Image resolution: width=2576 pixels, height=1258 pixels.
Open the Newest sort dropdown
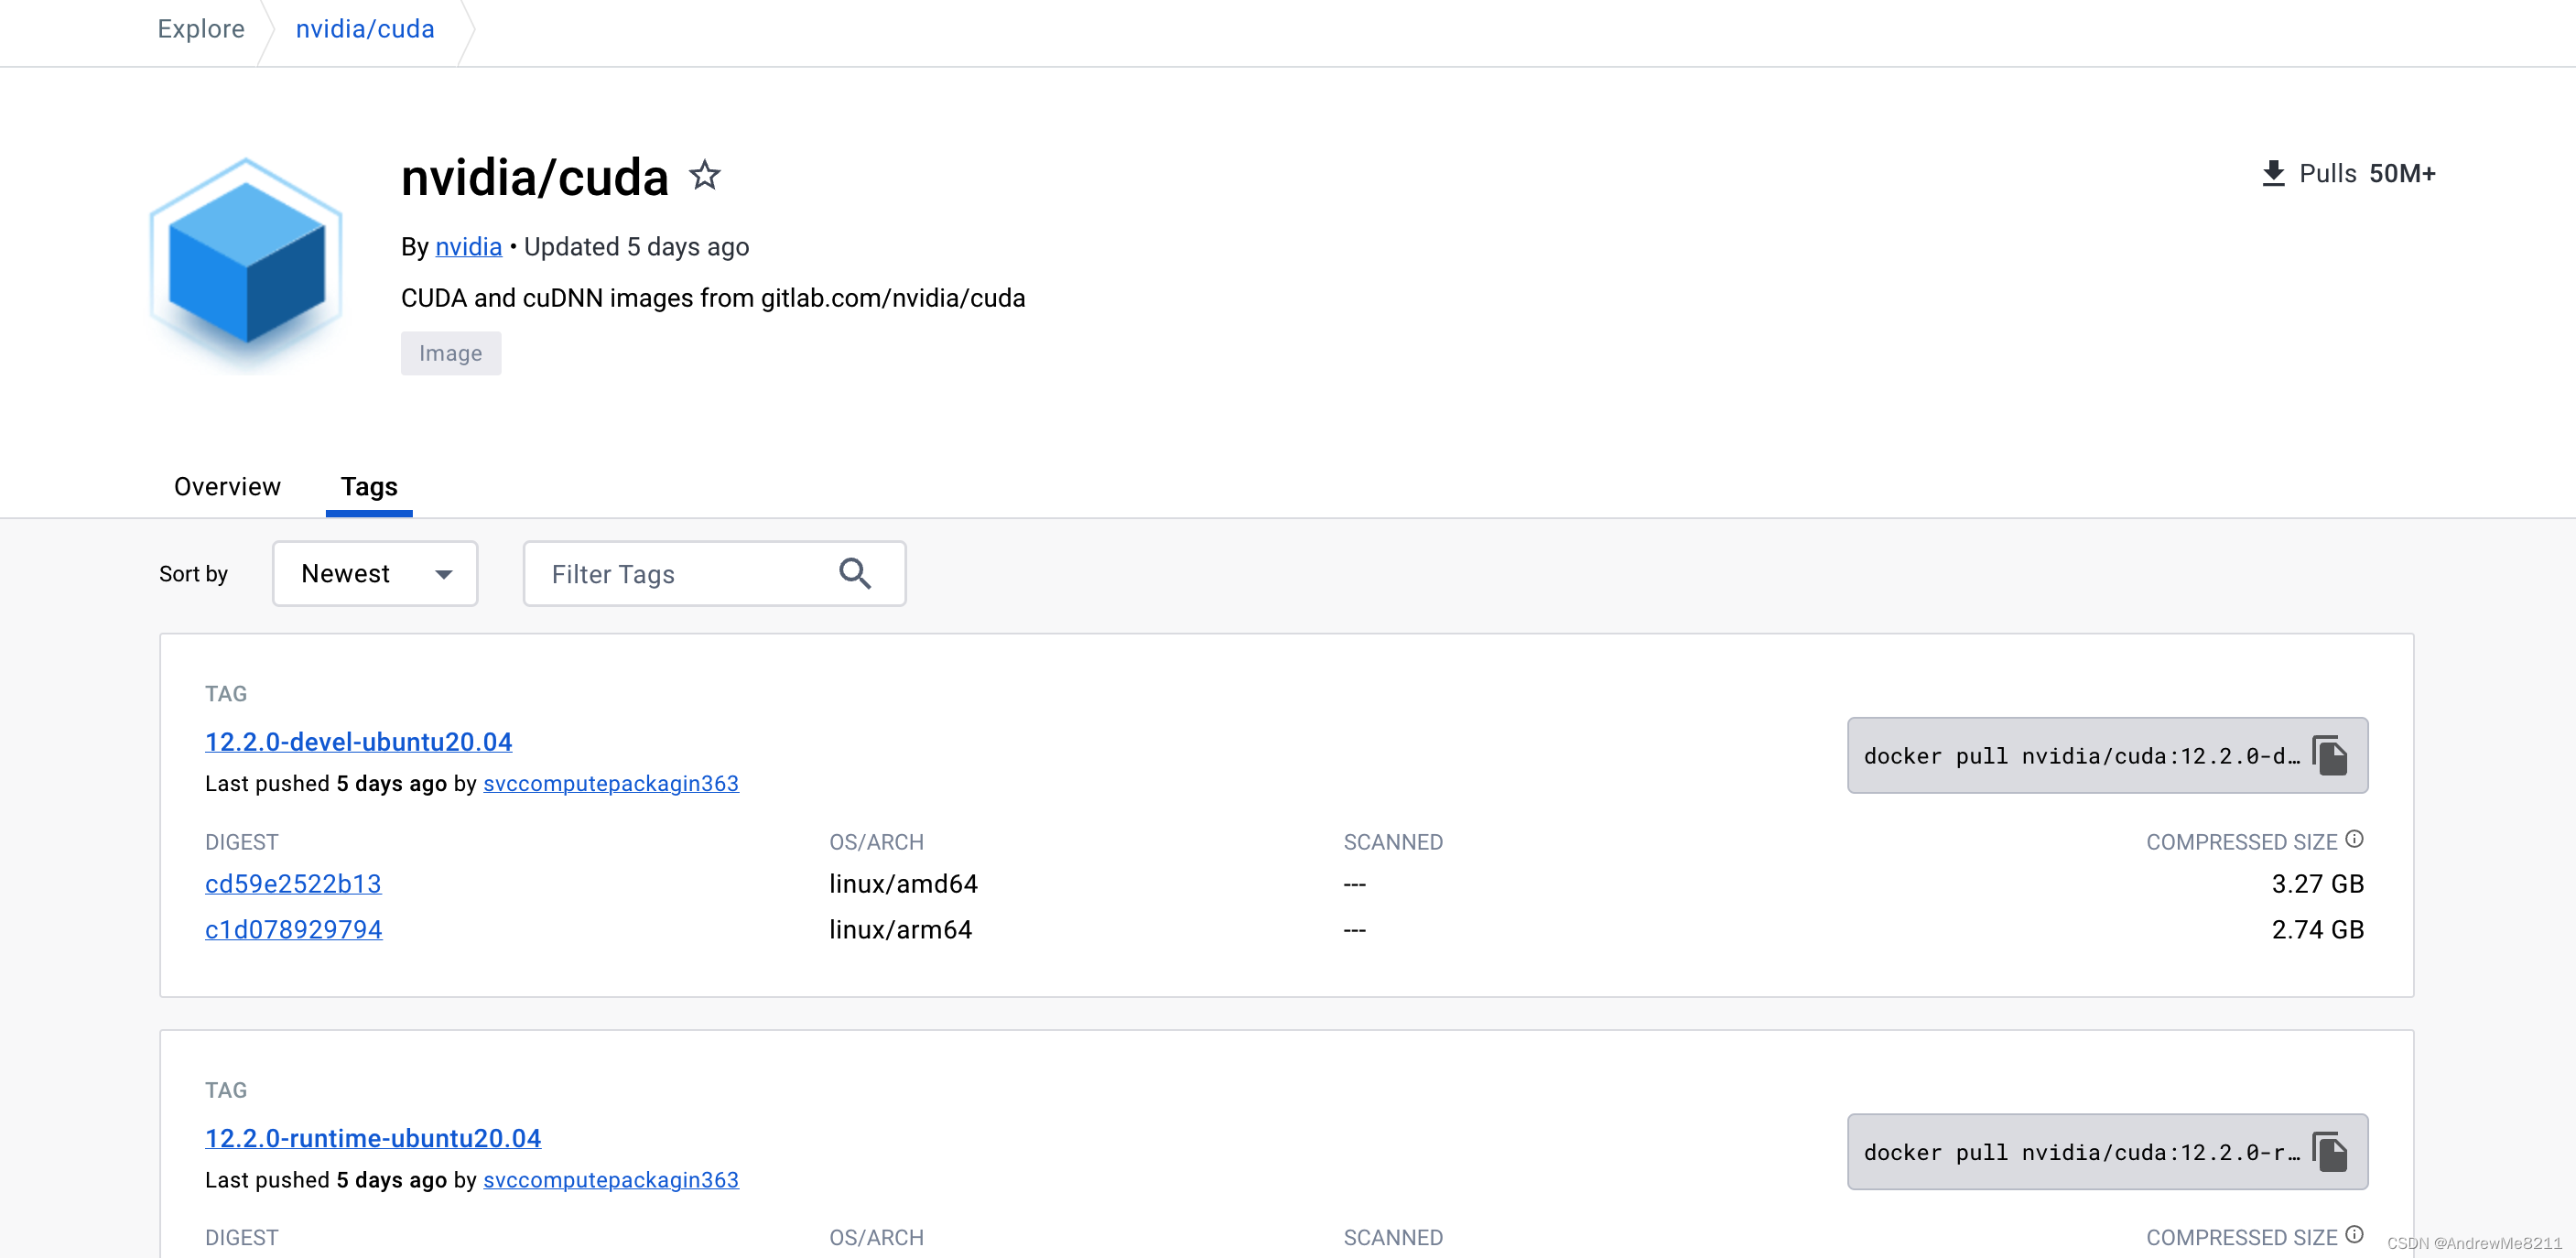click(375, 574)
